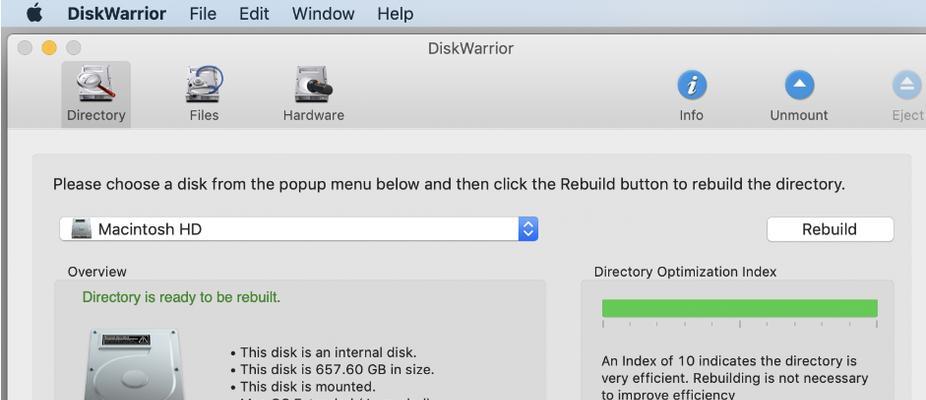Image resolution: width=926 pixels, height=400 pixels.
Task: Open the DiskWarrior application menu
Action: [x=116, y=13]
